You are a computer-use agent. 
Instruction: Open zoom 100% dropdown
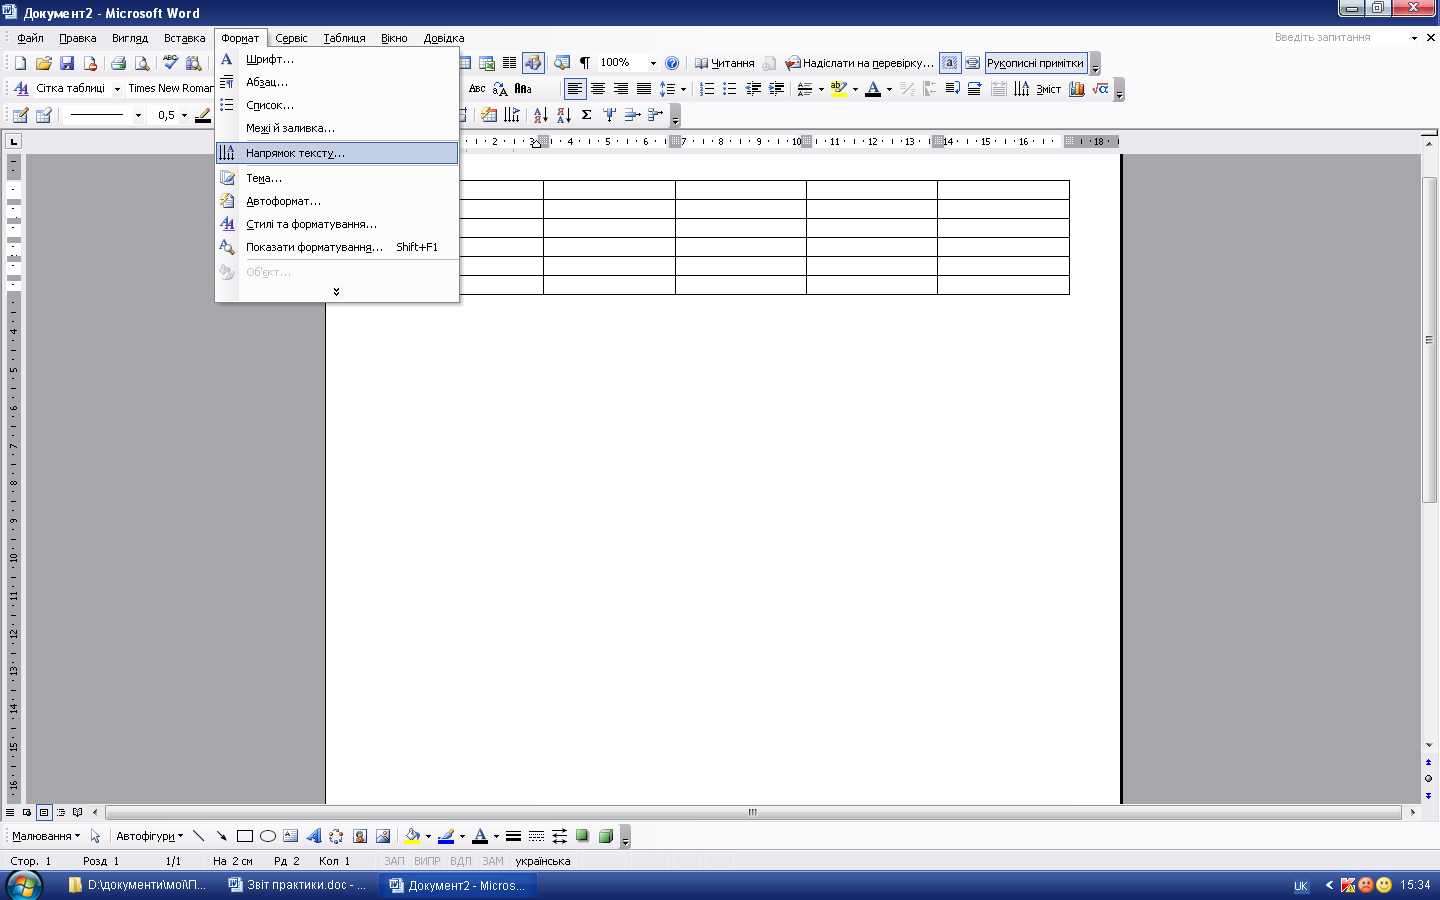tap(653, 63)
